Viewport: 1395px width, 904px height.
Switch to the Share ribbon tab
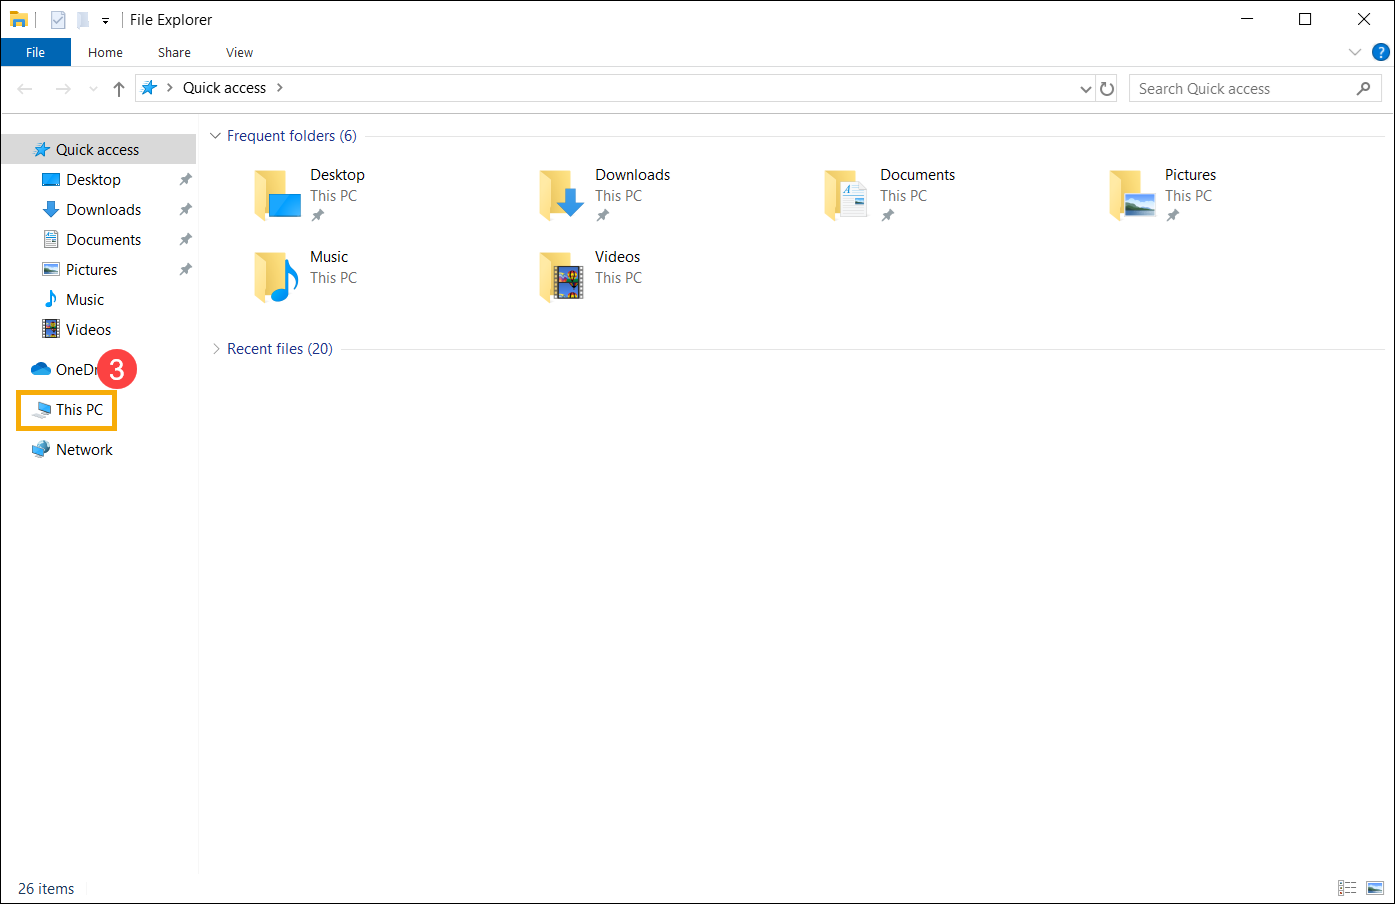[x=174, y=52]
